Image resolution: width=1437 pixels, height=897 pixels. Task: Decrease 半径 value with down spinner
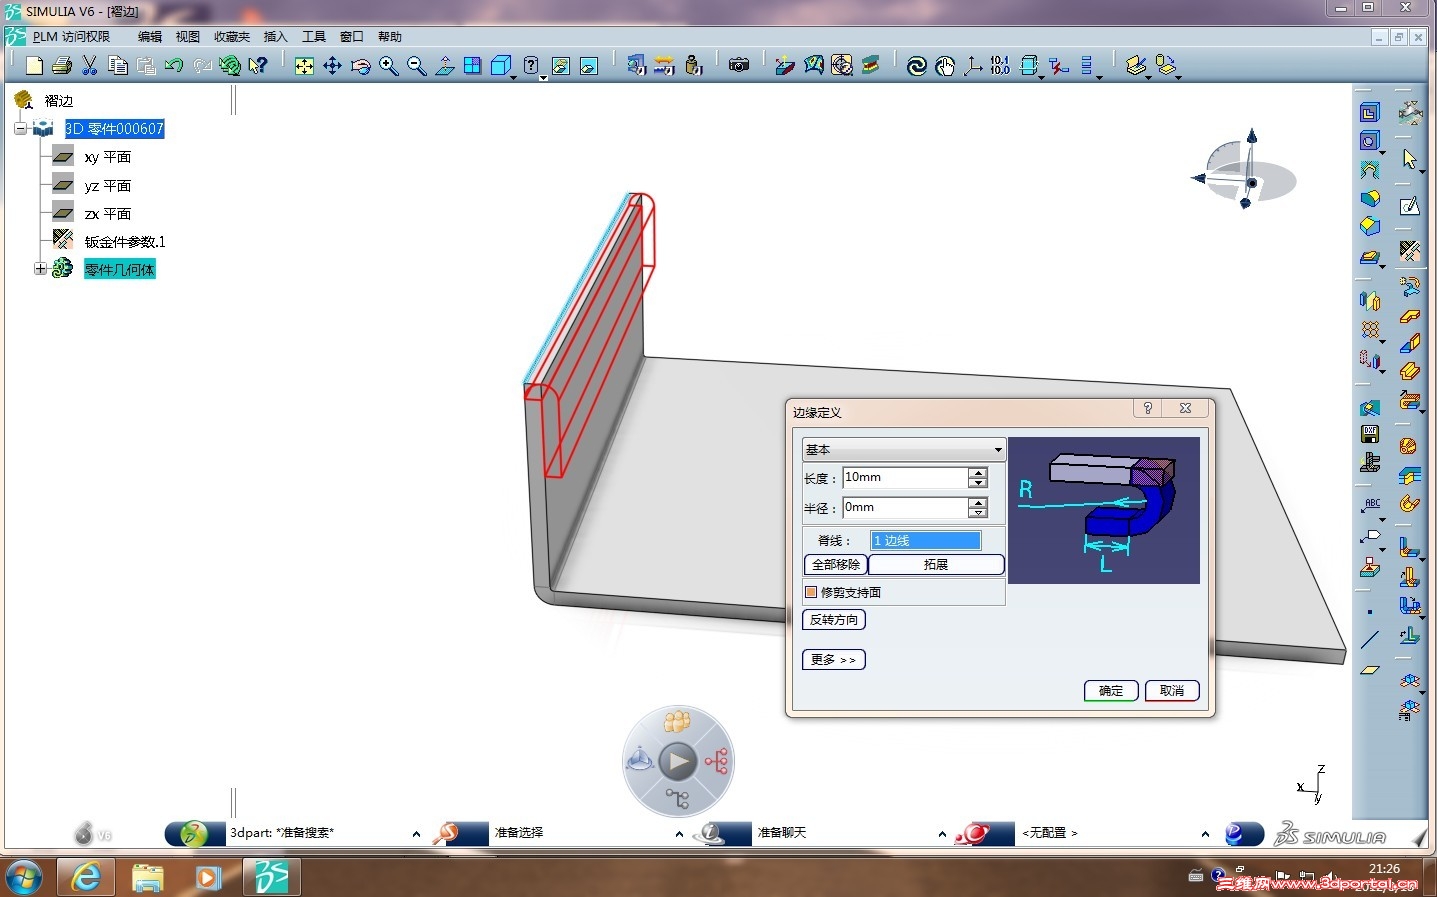[978, 513]
